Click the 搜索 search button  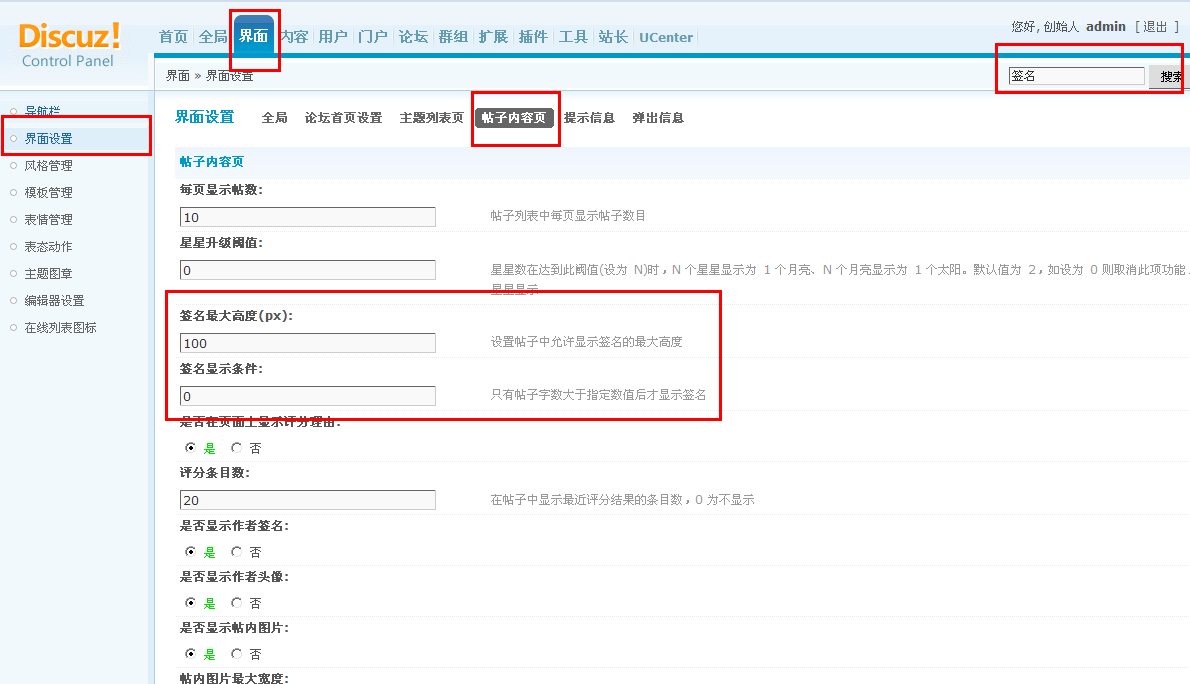pos(1169,77)
